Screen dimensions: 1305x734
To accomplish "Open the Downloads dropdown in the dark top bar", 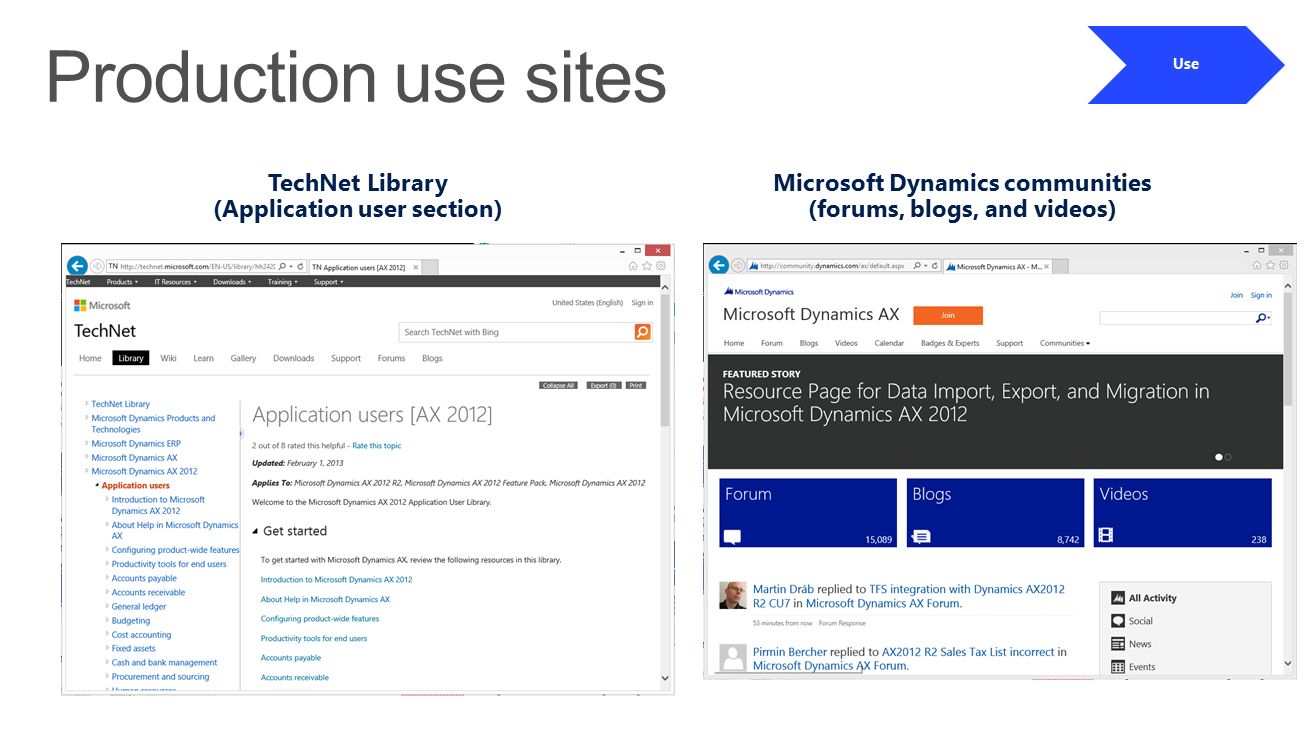I will [x=232, y=282].
